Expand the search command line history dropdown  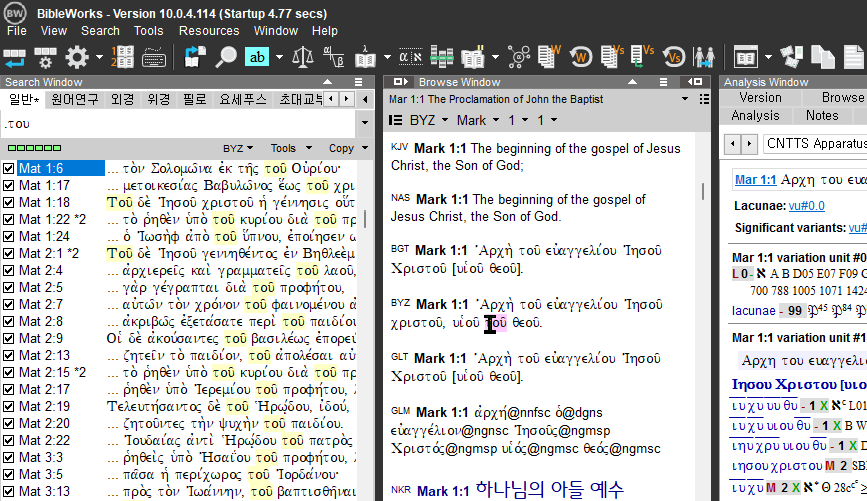click(364, 123)
